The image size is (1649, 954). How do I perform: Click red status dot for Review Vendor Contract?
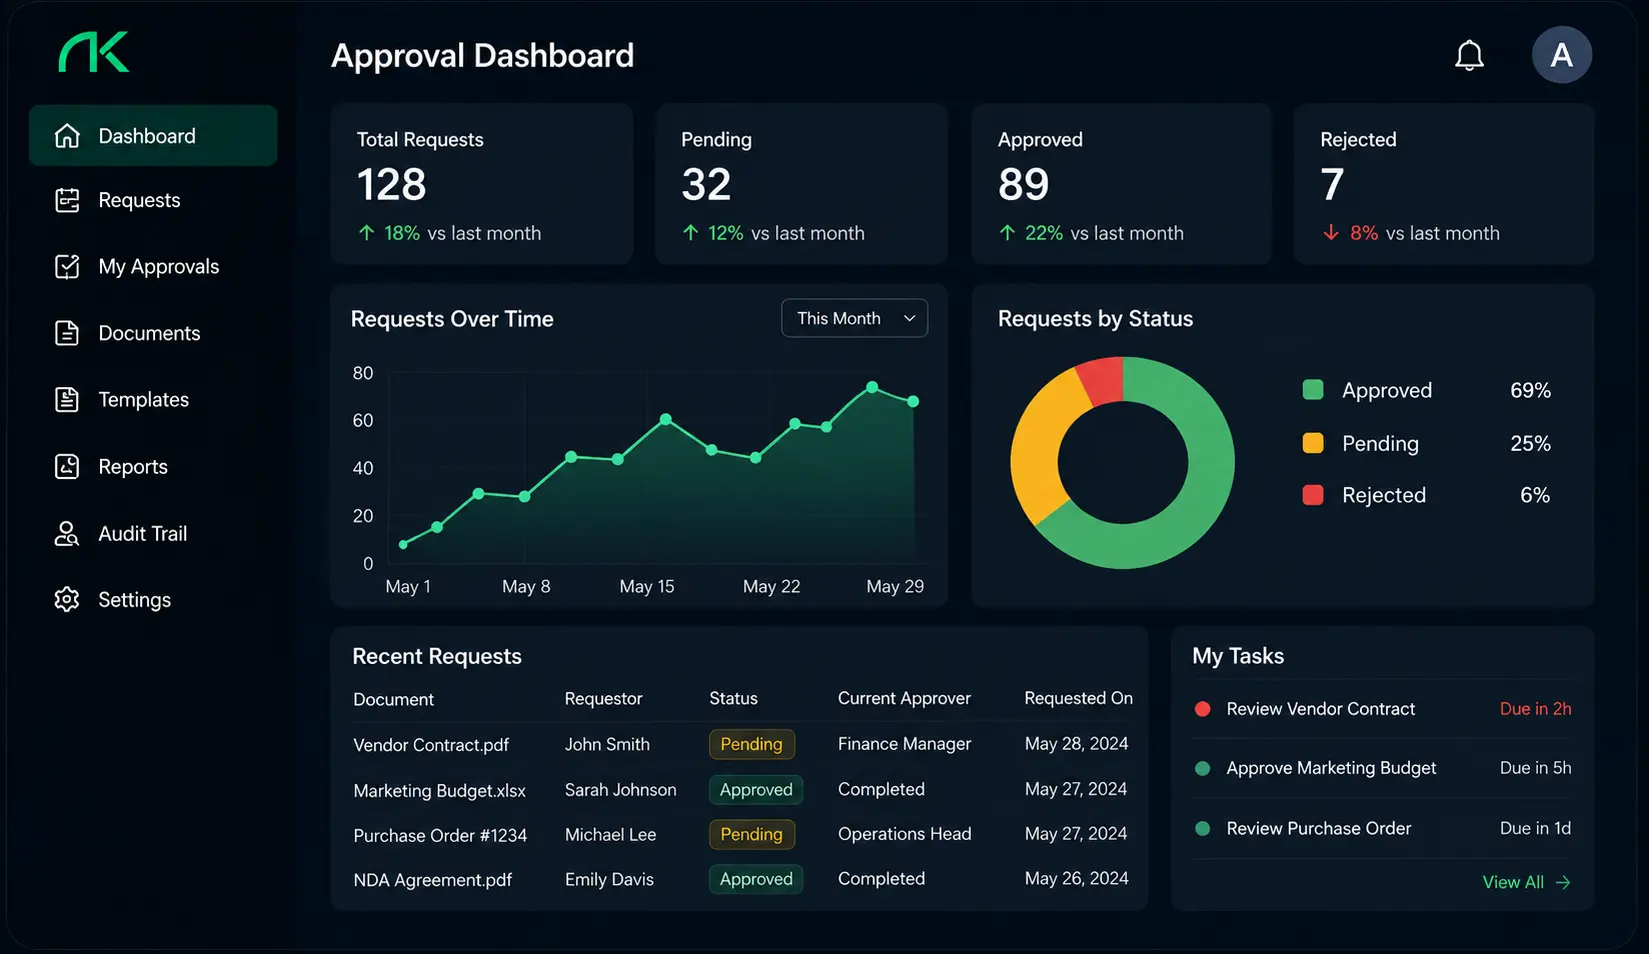click(1203, 709)
